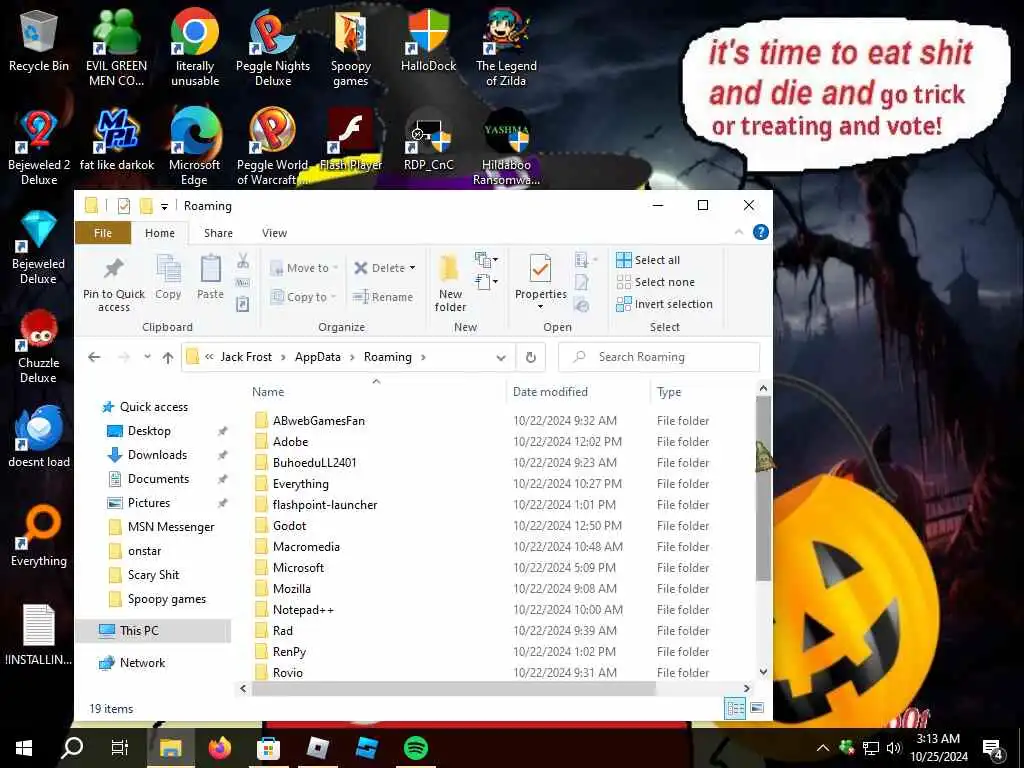Select Microsoft Edge desktop shortcut
This screenshot has width=1024, height=768.
click(x=195, y=148)
